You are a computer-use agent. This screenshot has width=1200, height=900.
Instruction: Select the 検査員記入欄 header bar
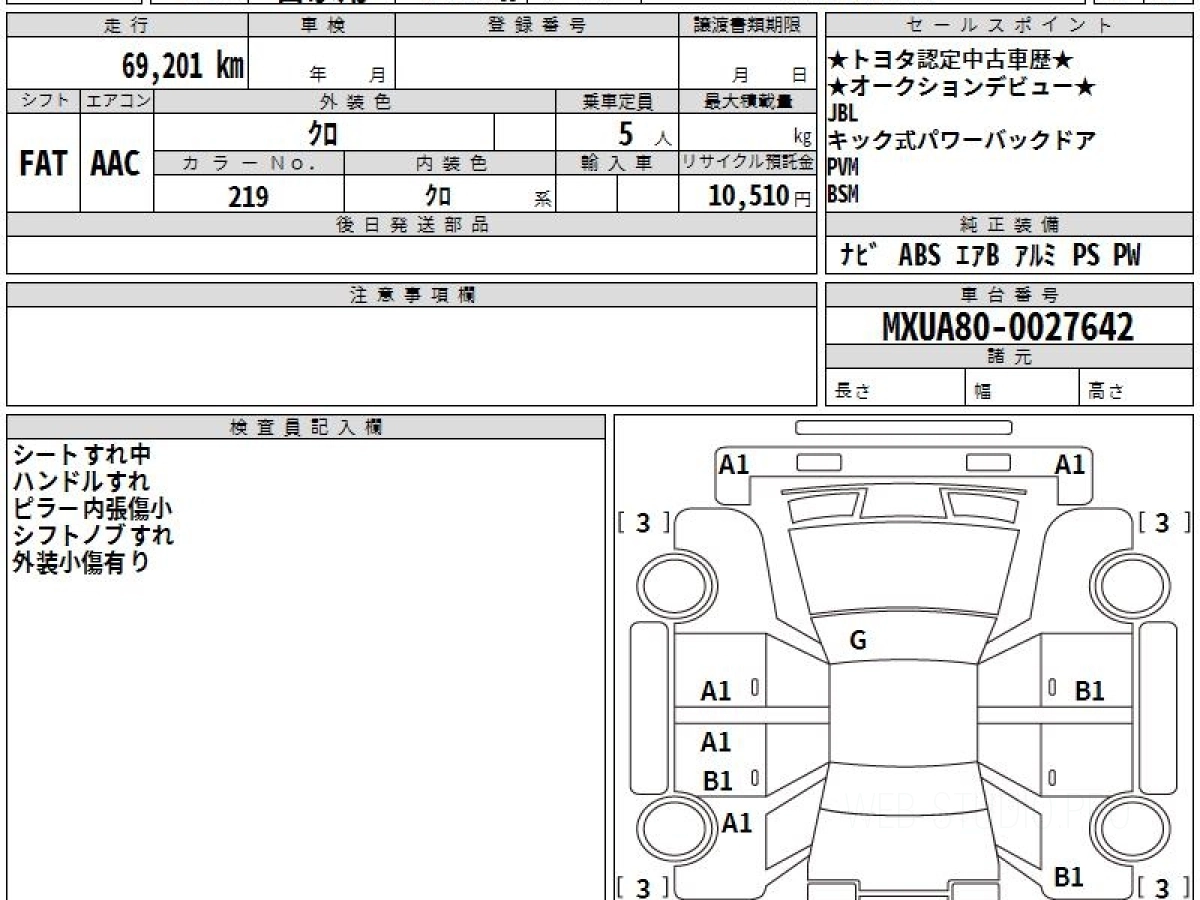tap(306, 427)
